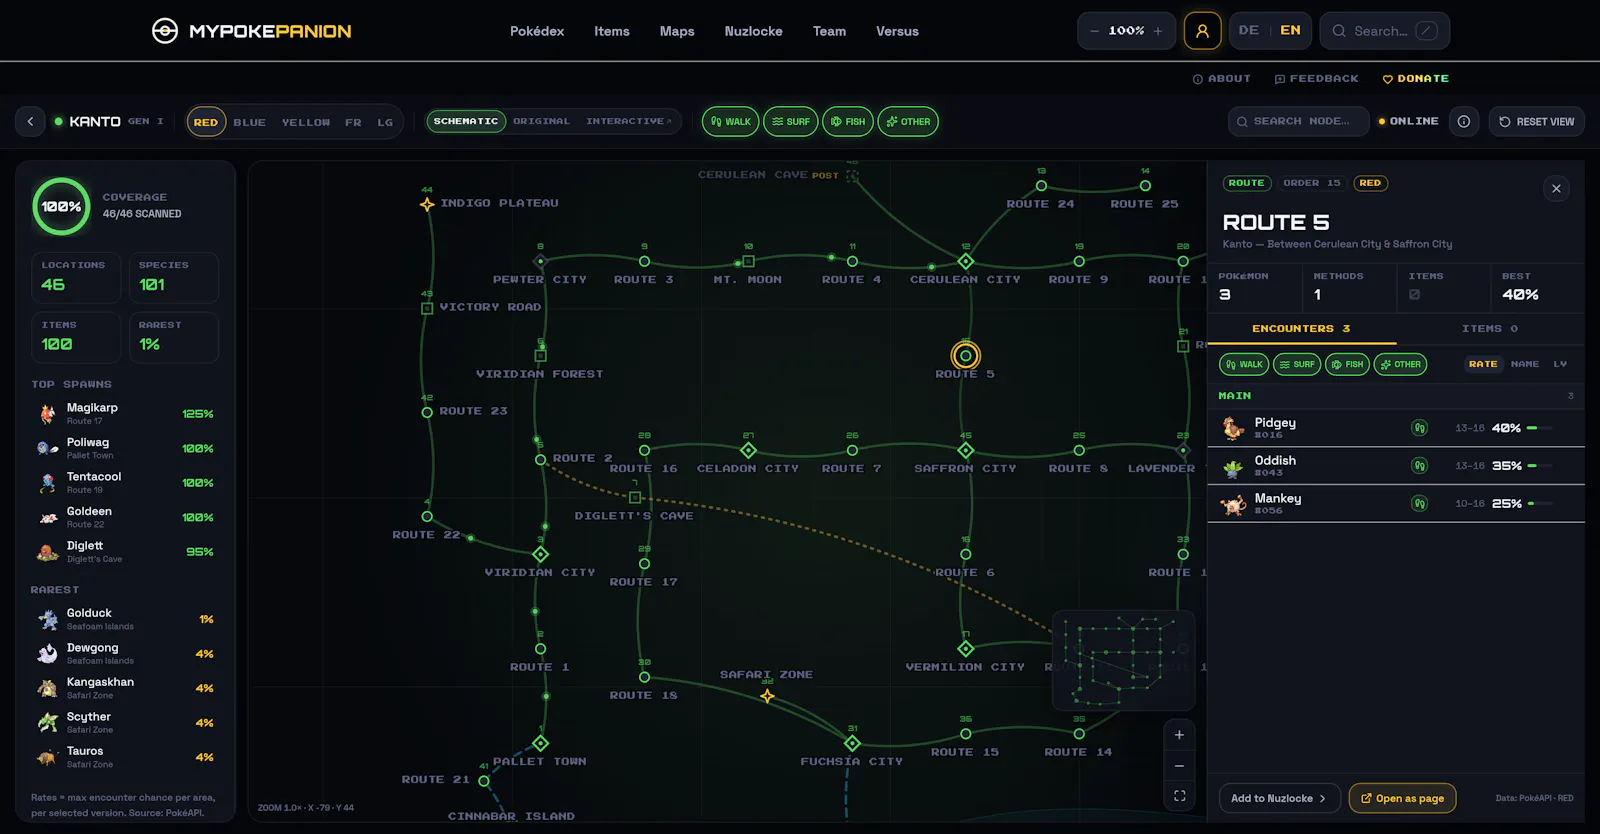
Task: Select the YELLOW game version
Action: [x=306, y=122]
